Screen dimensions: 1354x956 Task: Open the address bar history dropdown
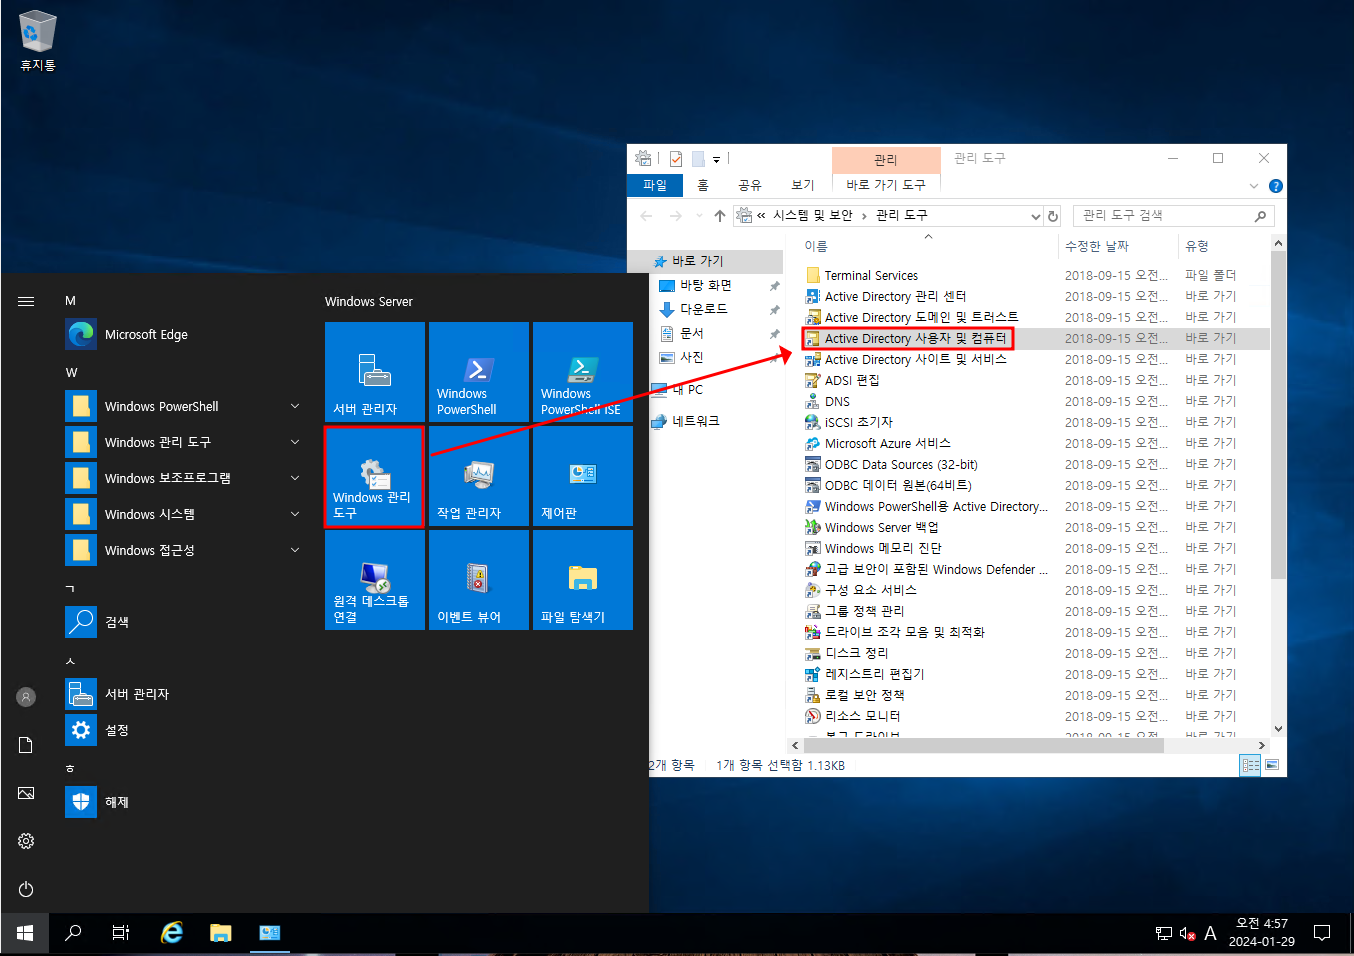click(x=1036, y=216)
